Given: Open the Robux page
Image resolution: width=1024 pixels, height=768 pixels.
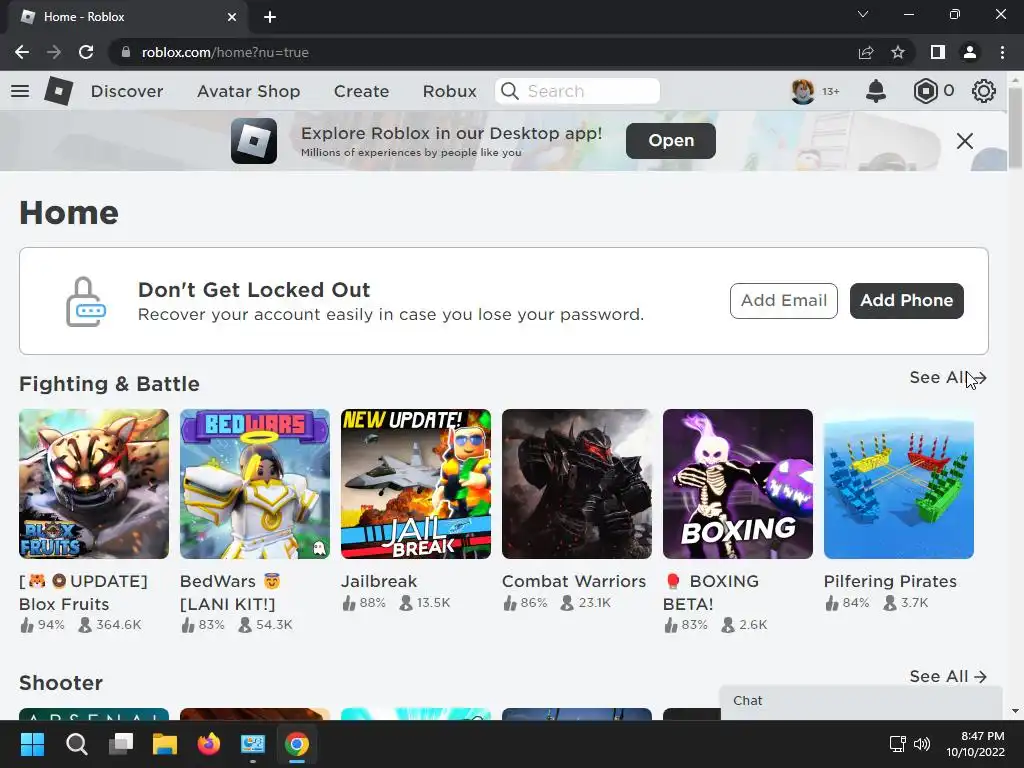Looking at the screenshot, I should (x=449, y=91).
